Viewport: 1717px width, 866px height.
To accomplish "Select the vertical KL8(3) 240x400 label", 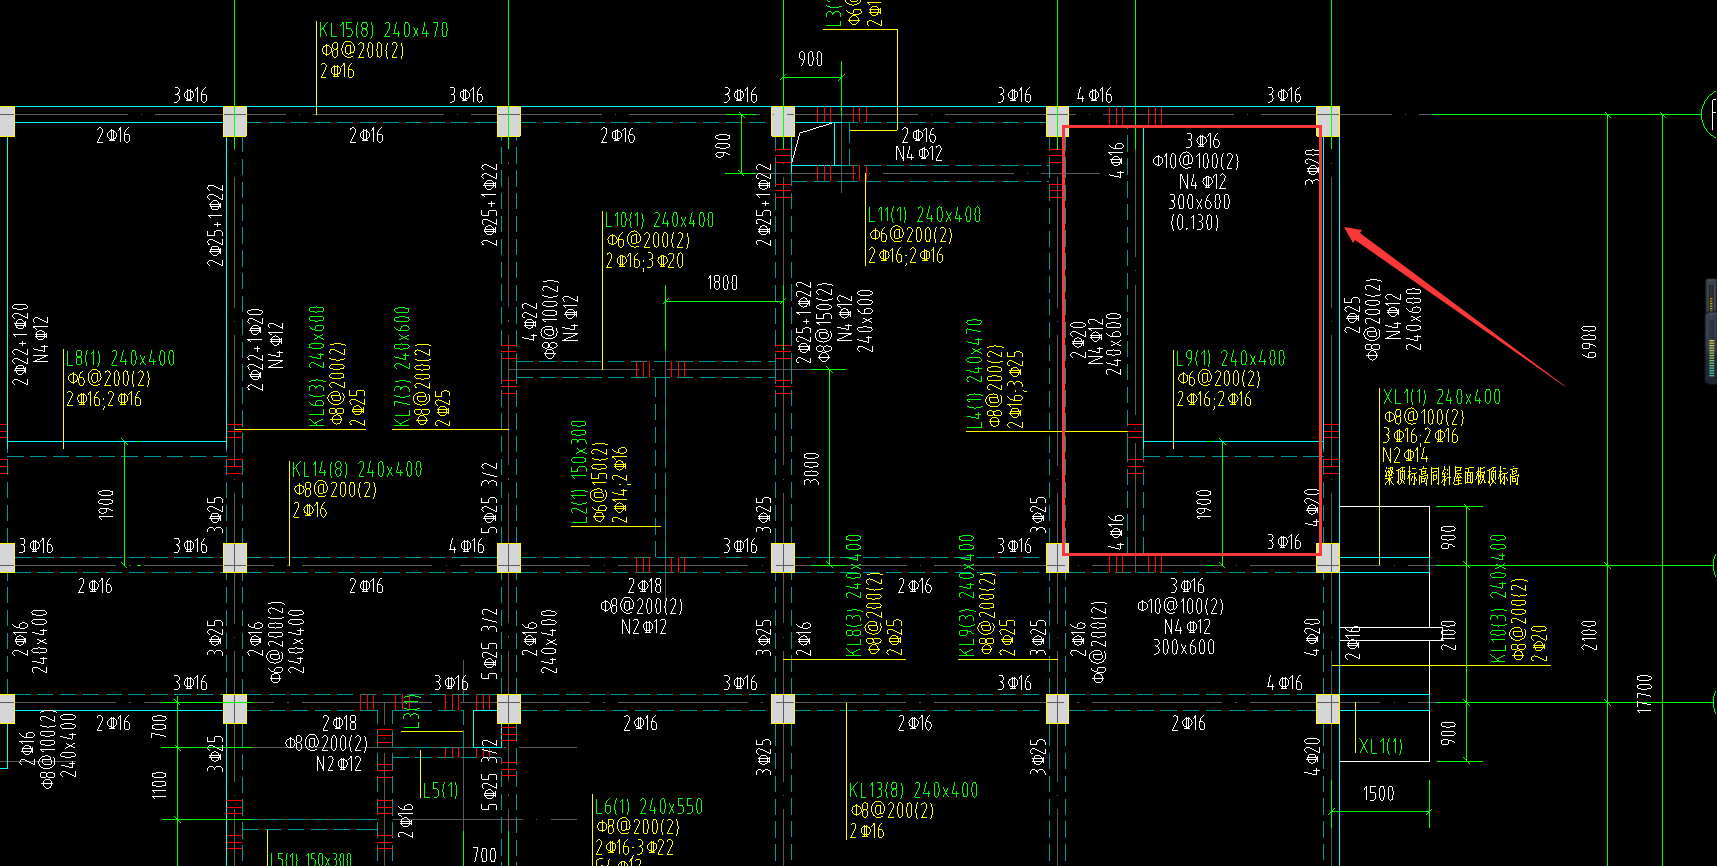I will 853,595.
